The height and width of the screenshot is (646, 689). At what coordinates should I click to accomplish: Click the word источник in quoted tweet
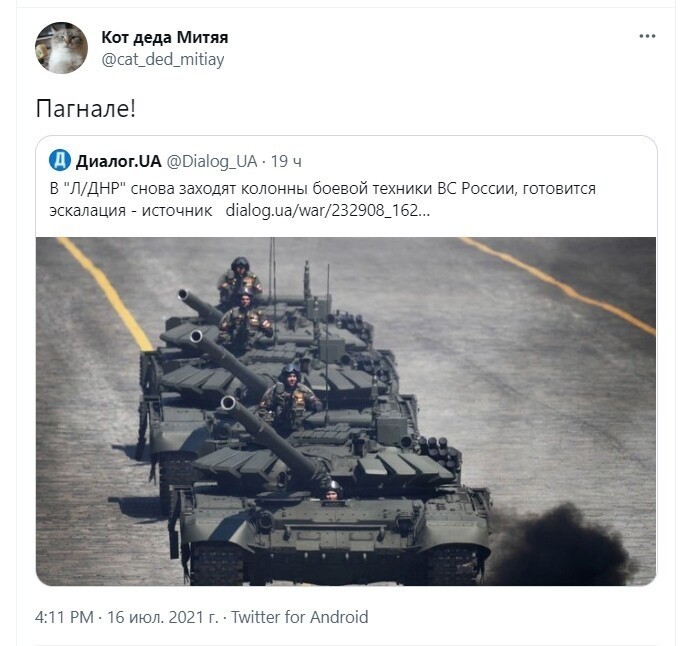(x=177, y=210)
